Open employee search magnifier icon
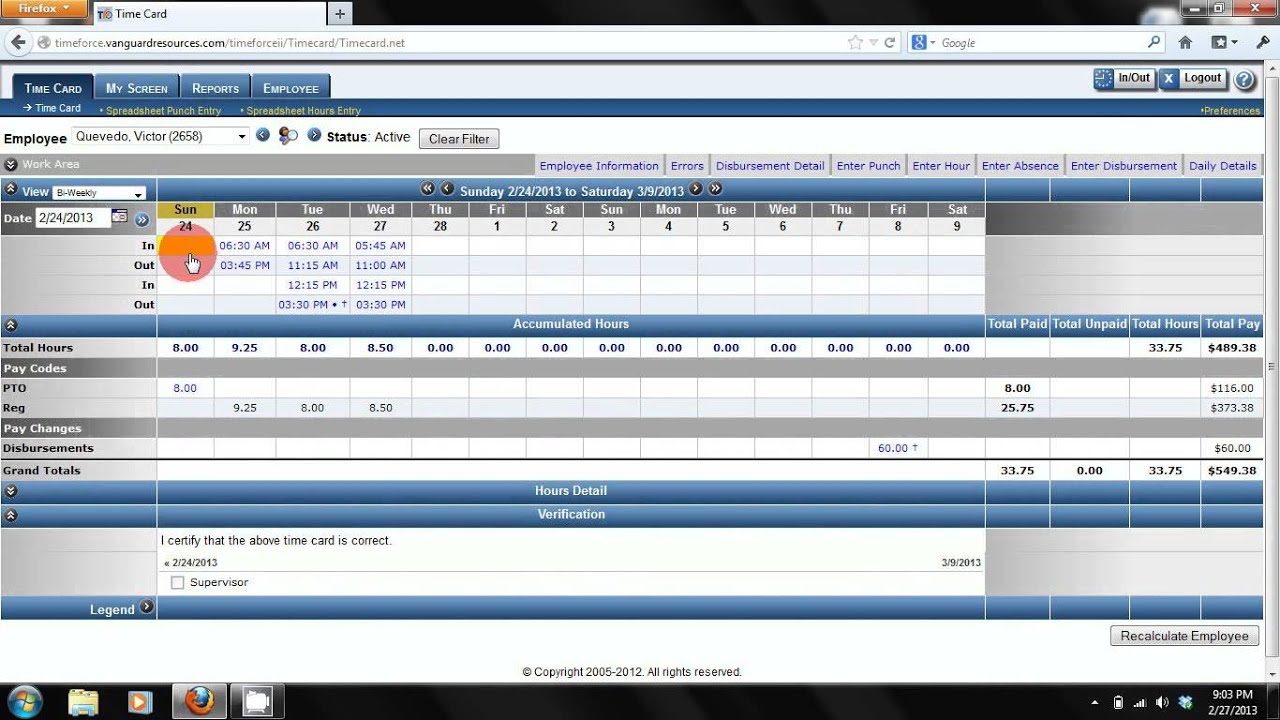 (x=288, y=135)
